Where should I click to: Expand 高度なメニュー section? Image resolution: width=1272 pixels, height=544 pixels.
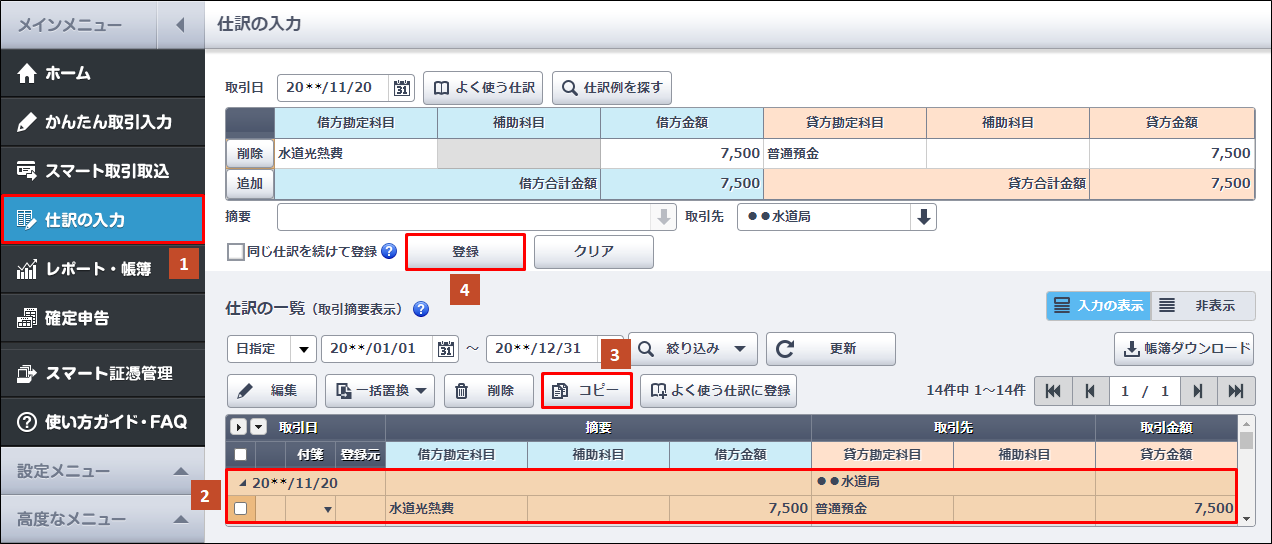[102, 519]
